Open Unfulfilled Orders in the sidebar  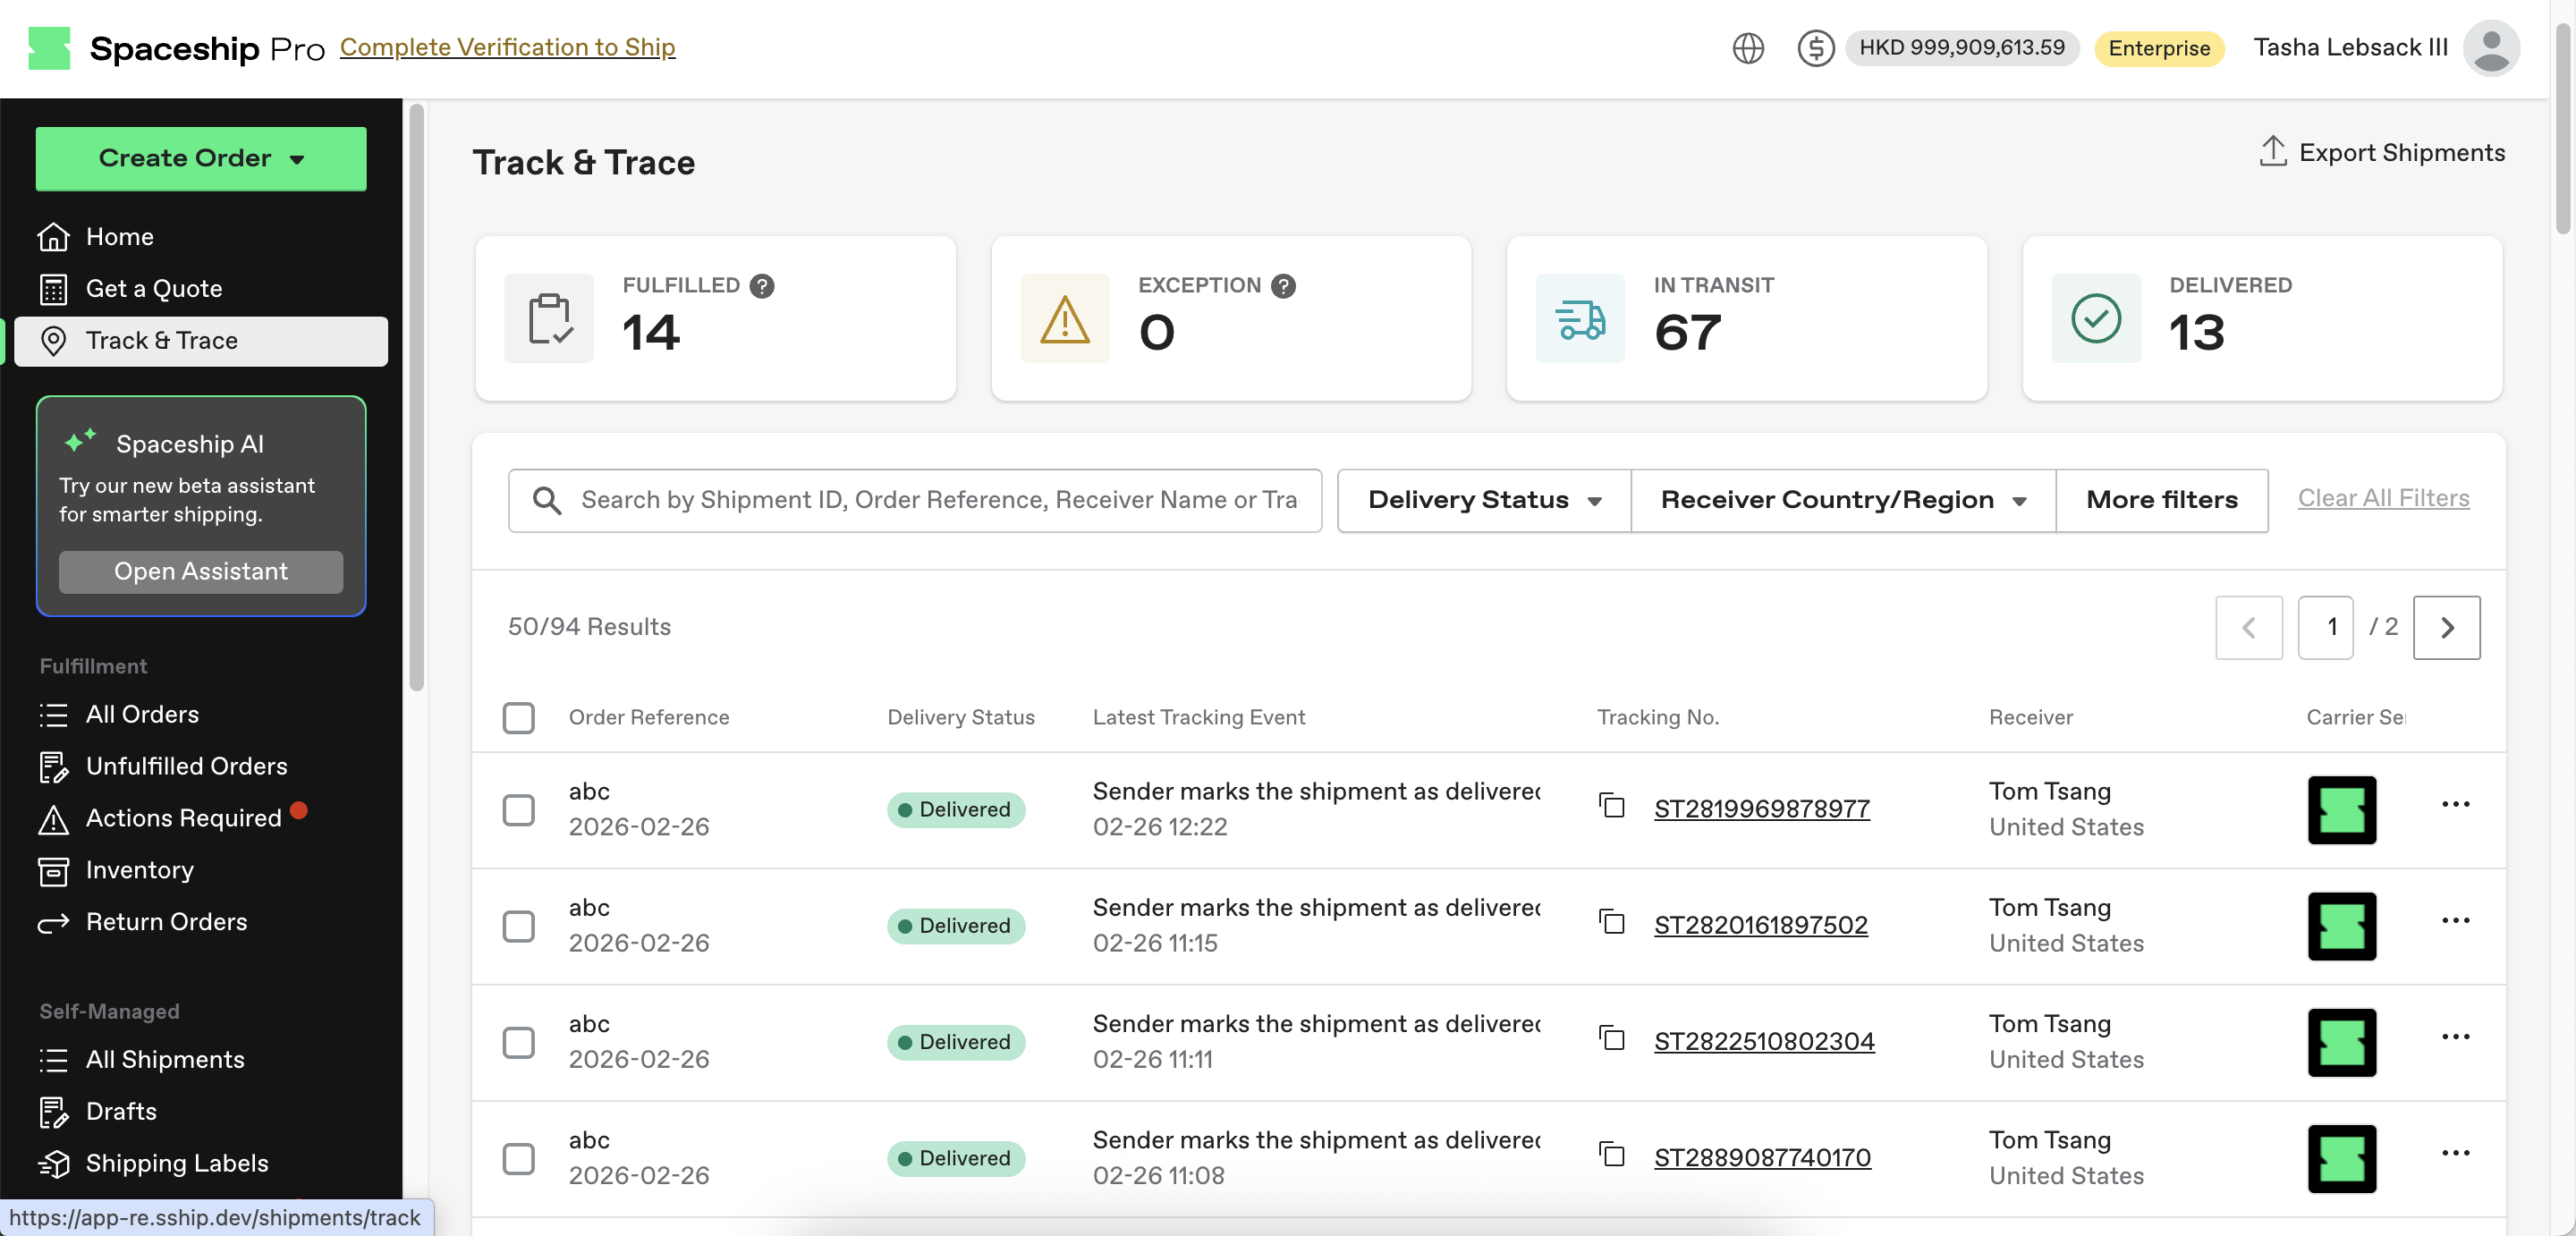(186, 766)
